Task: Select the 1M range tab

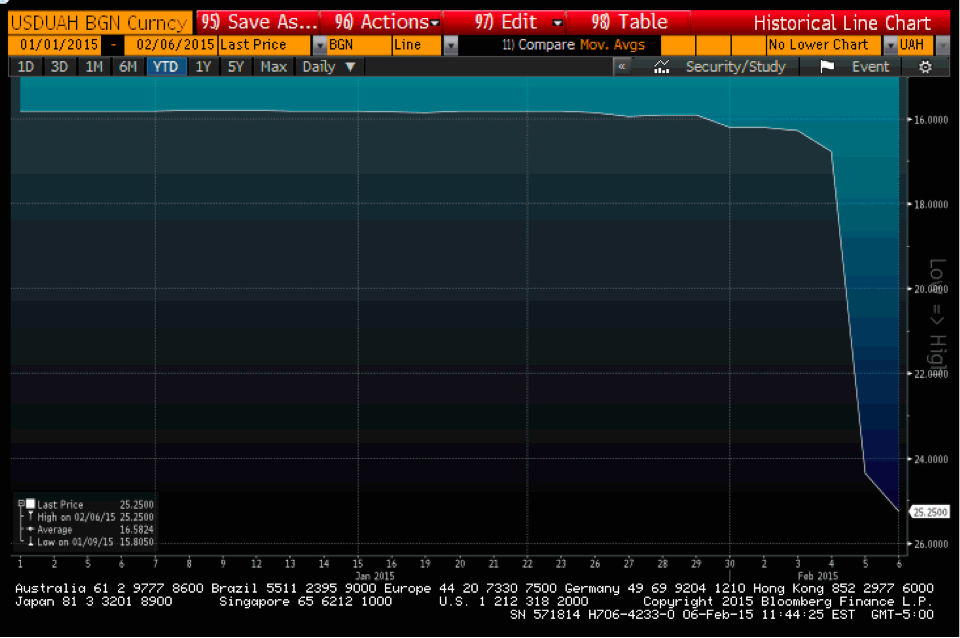Action: pyautogui.click(x=94, y=67)
